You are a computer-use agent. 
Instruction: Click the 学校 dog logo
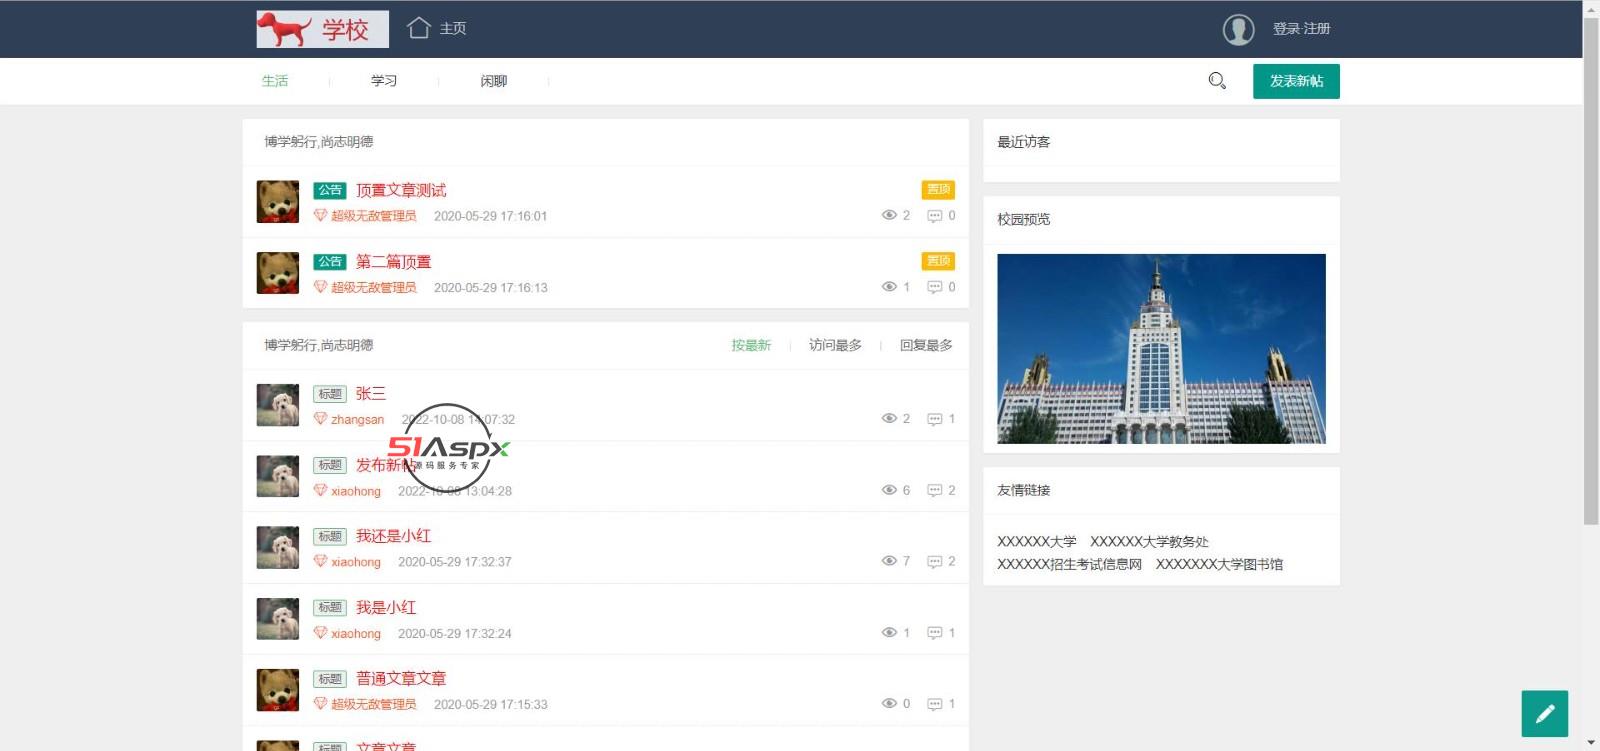coord(322,29)
